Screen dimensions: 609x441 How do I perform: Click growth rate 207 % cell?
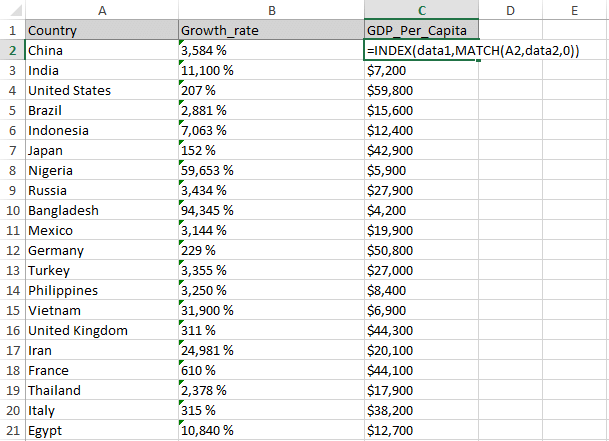tap(271, 90)
